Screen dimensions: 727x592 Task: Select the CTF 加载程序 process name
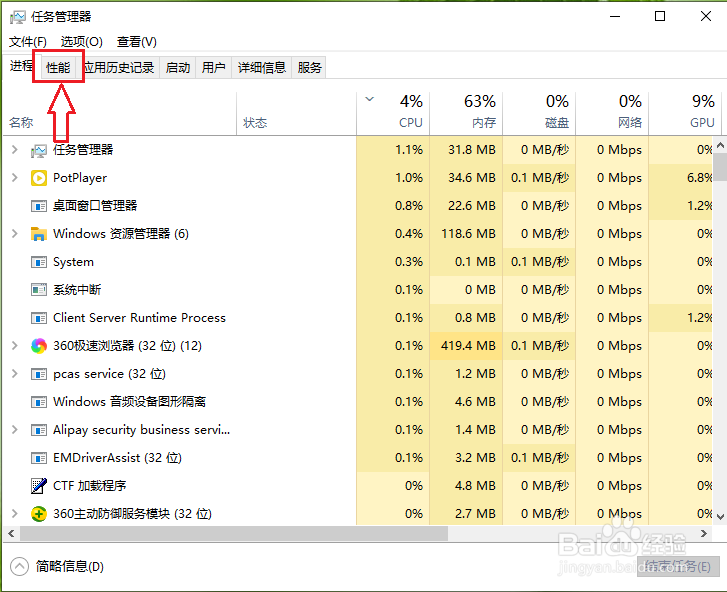coord(89,486)
